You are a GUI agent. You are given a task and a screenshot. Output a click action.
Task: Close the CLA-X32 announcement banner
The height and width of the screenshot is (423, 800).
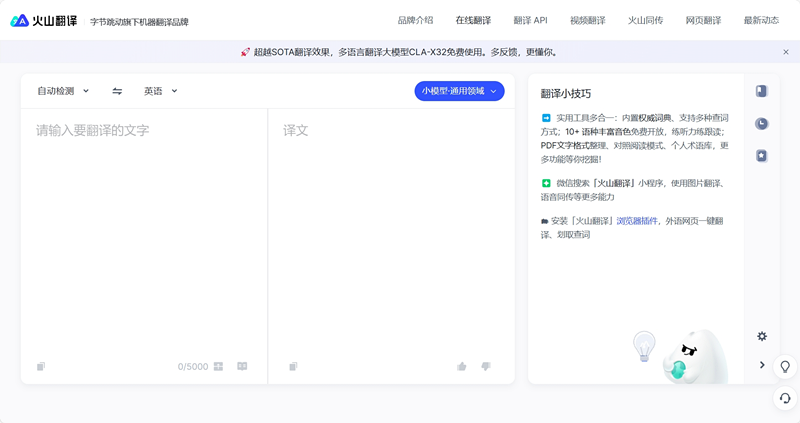(x=786, y=52)
